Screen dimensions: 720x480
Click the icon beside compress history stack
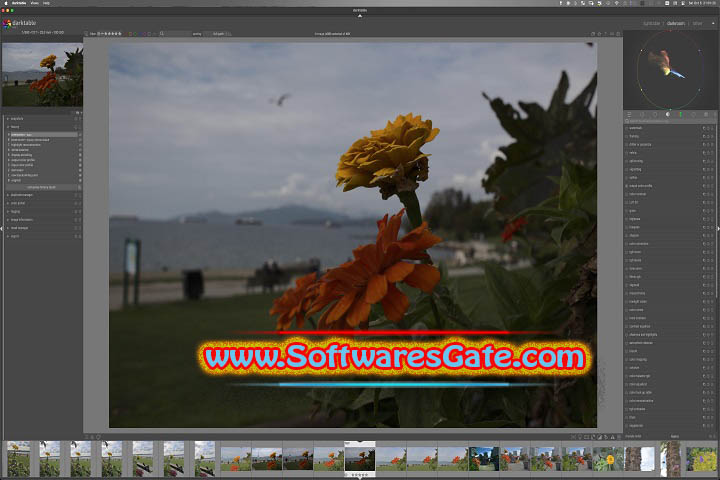pos(79,187)
